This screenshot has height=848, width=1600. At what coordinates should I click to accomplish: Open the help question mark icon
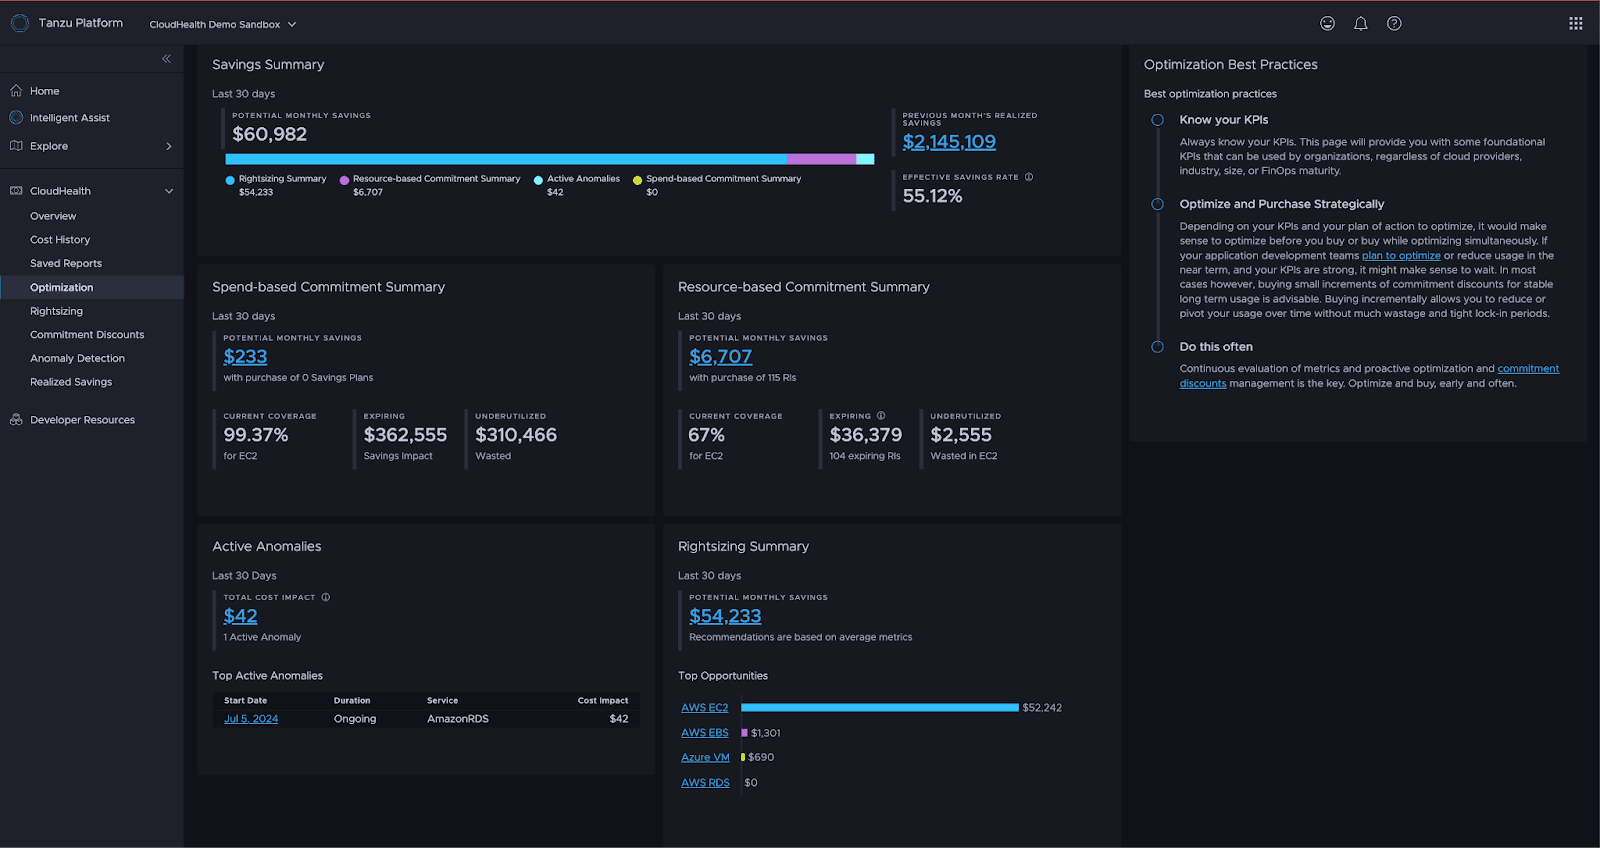coord(1394,24)
